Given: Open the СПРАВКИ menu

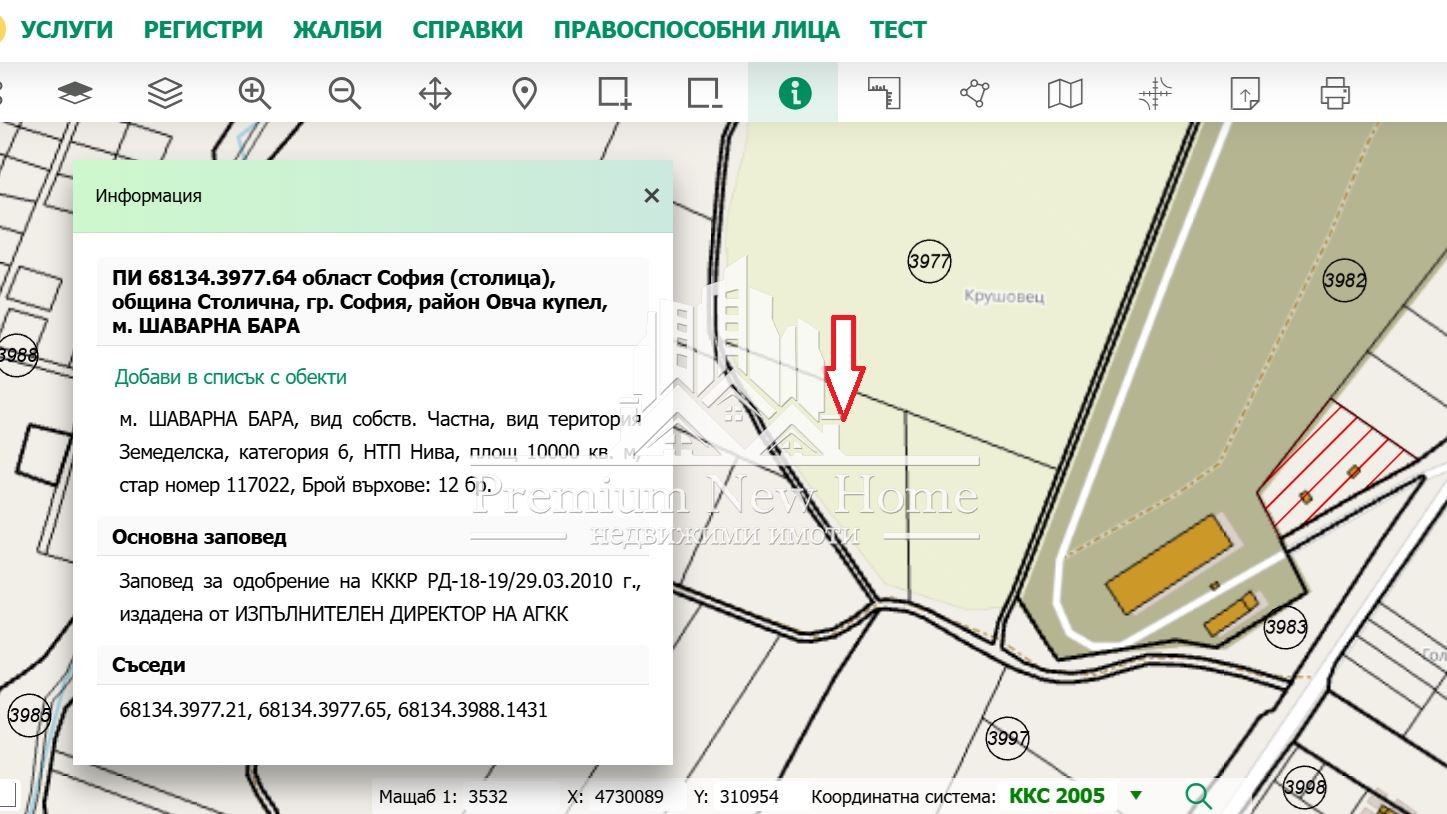Looking at the screenshot, I should tap(467, 30).
